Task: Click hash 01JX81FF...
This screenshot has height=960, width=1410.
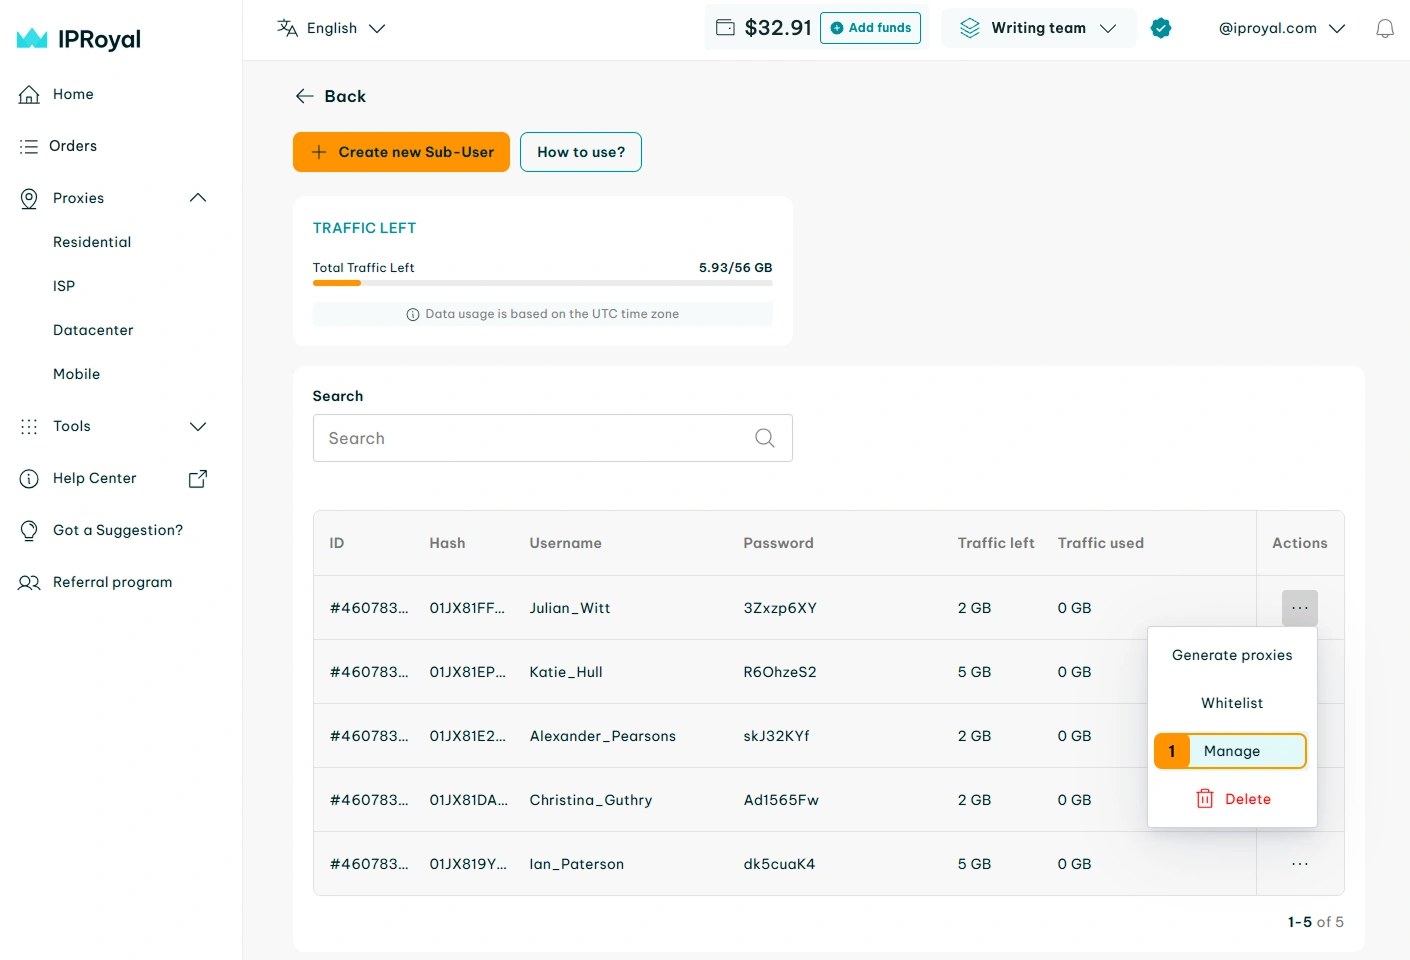Action: tap(467, 608)
